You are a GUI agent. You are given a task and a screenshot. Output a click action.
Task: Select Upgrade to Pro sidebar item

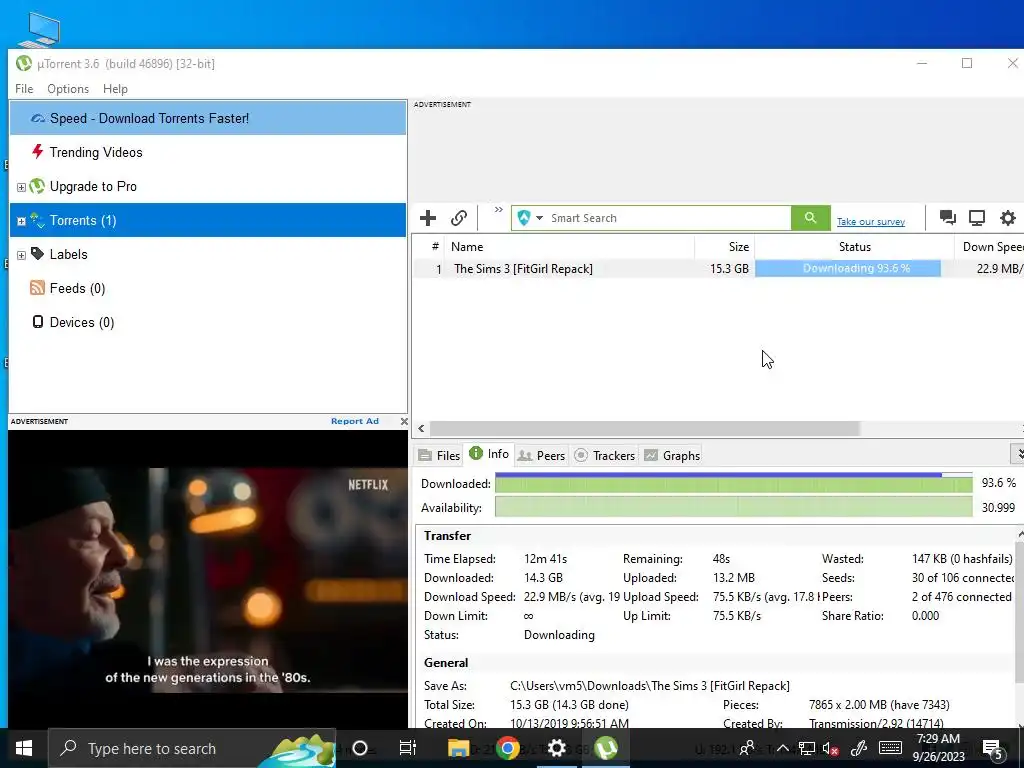[208, 186]
